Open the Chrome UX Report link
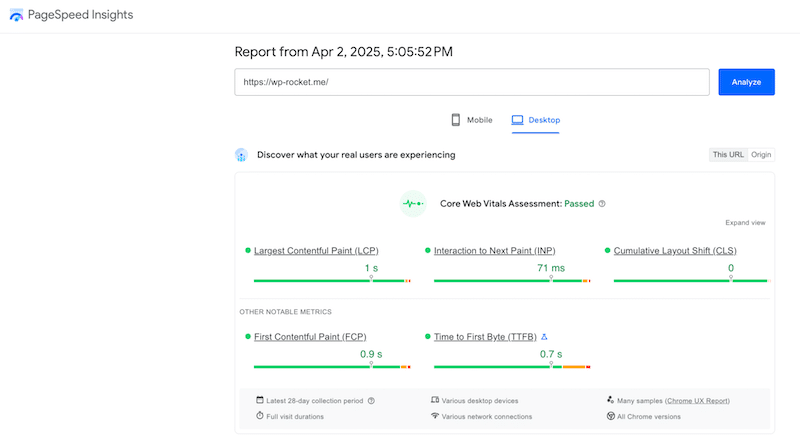Viewport: 800px width, 443px height. point(697,401)
